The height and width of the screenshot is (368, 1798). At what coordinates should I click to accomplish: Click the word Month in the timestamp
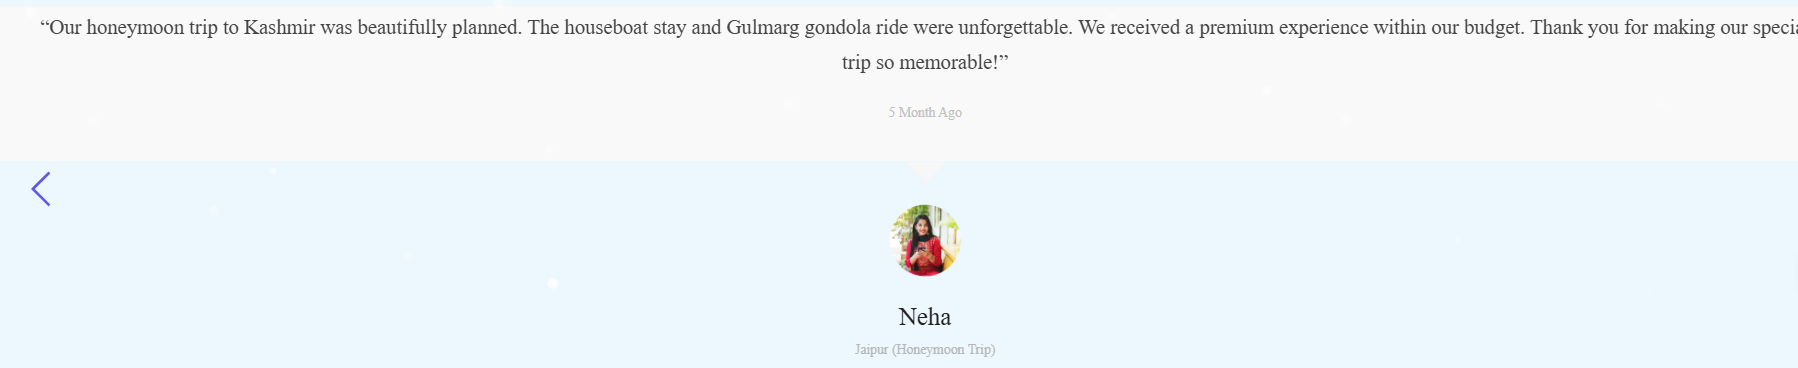click(916, 112)
